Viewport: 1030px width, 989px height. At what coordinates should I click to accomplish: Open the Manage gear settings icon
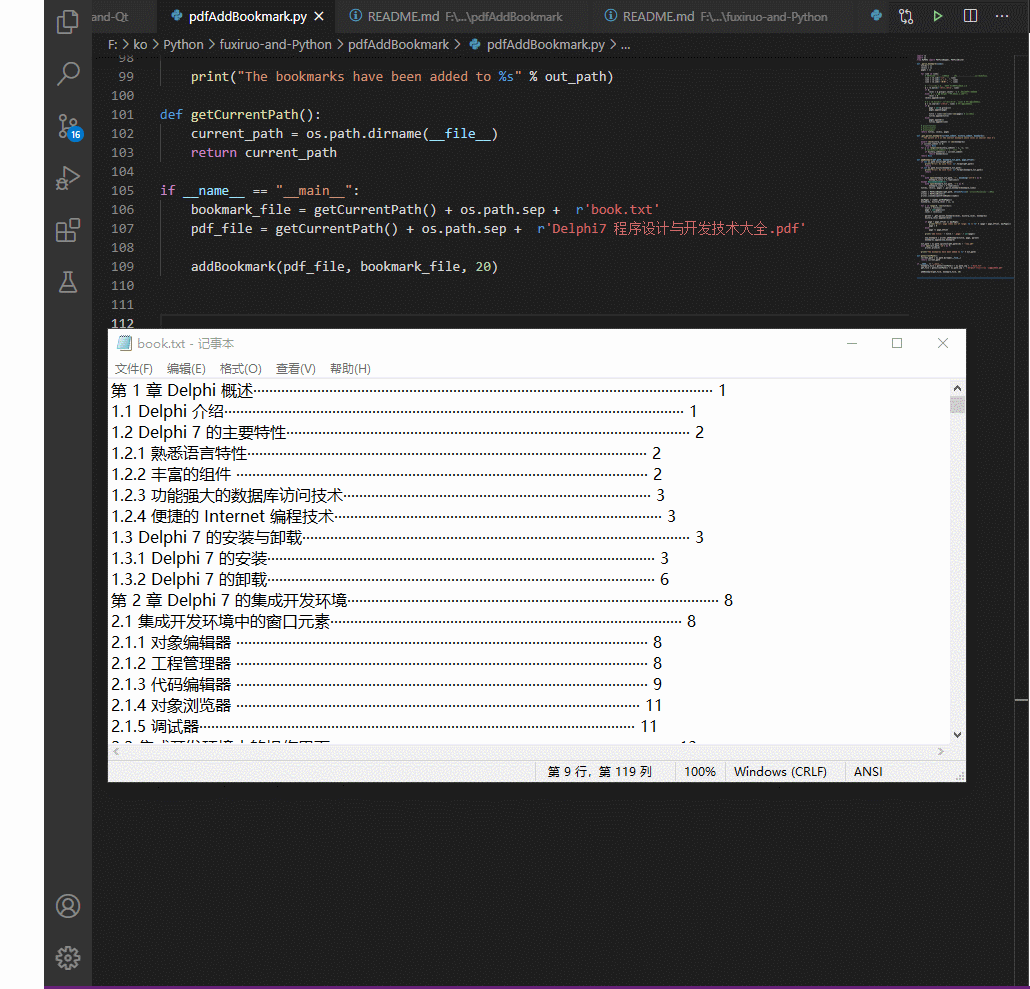pyautogui.click(x=68, y=958)
